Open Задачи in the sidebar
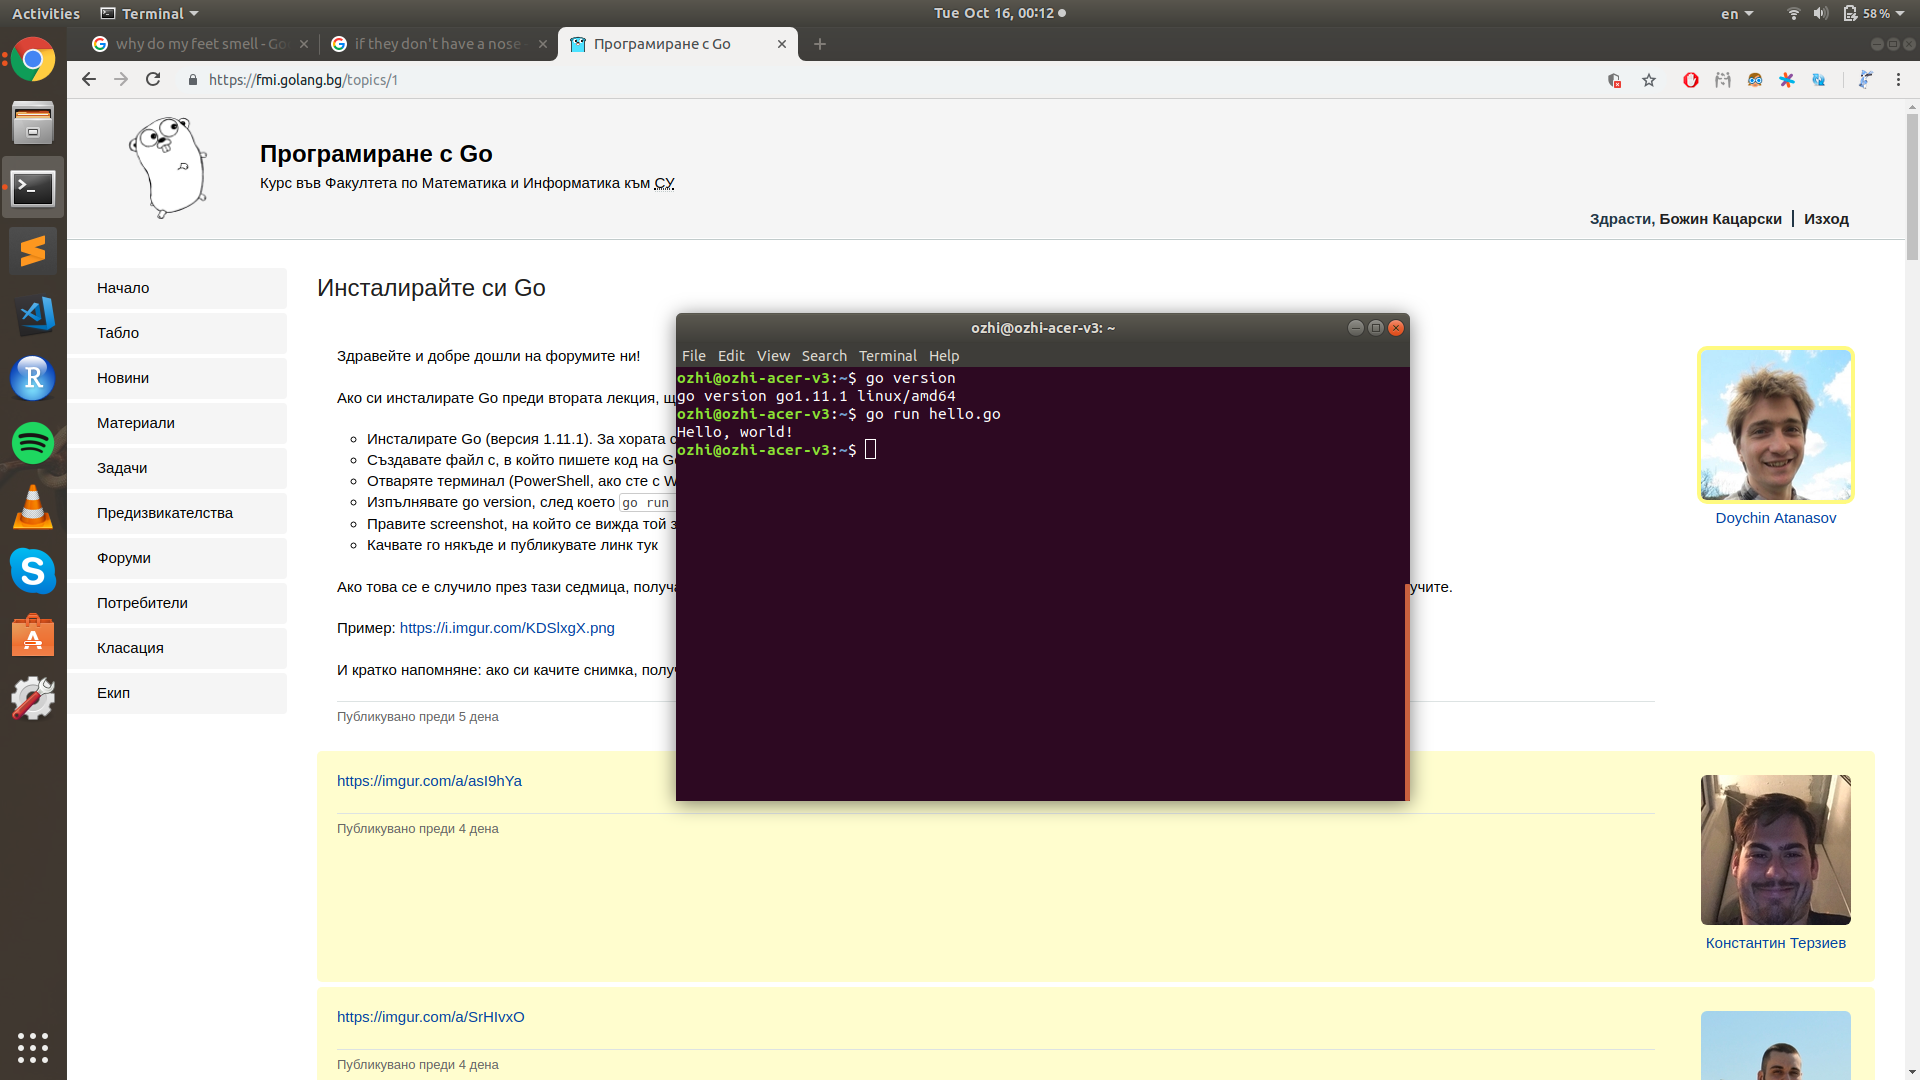 pos(177,468)
